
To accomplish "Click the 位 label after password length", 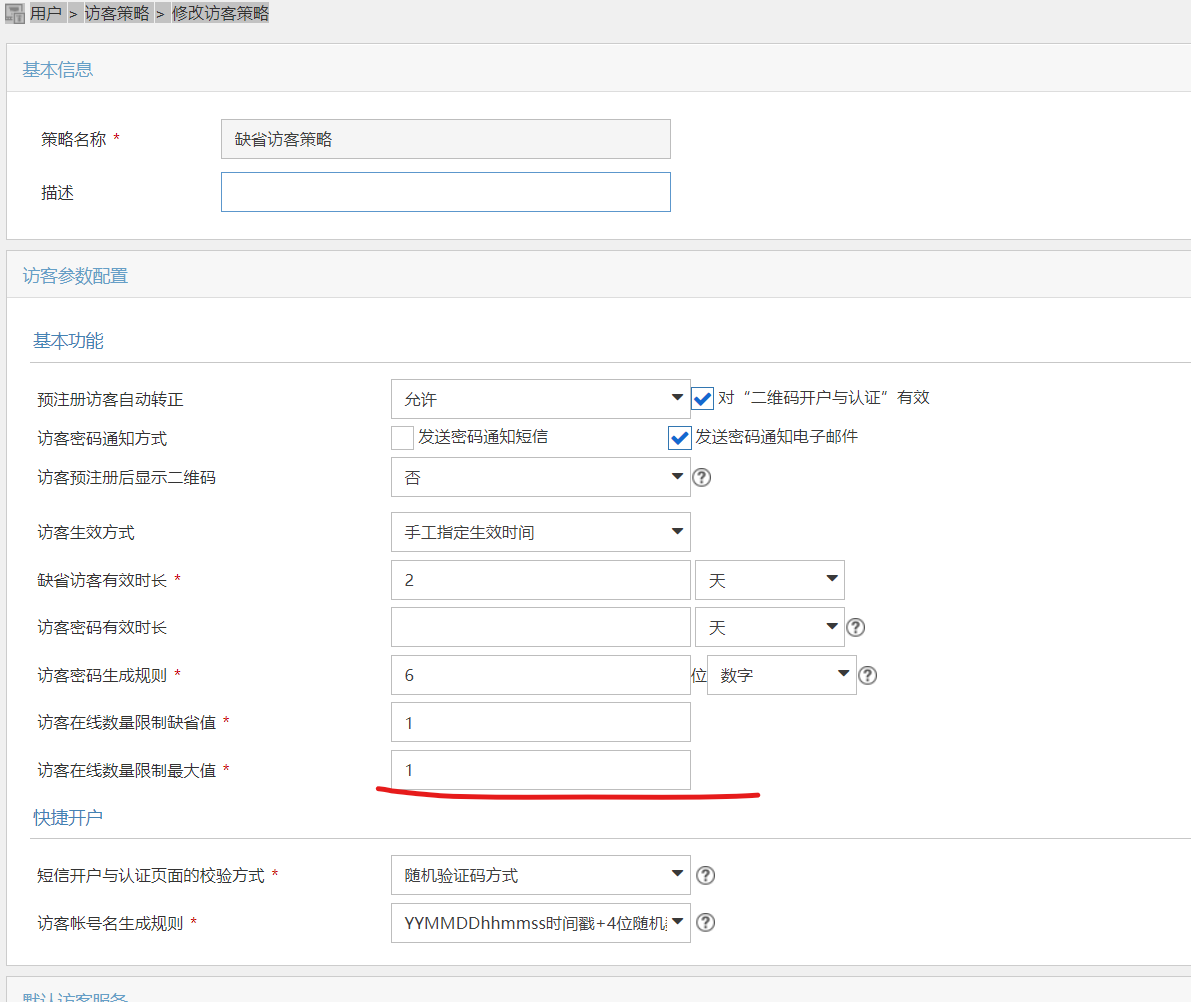I will tap(699, 675).
